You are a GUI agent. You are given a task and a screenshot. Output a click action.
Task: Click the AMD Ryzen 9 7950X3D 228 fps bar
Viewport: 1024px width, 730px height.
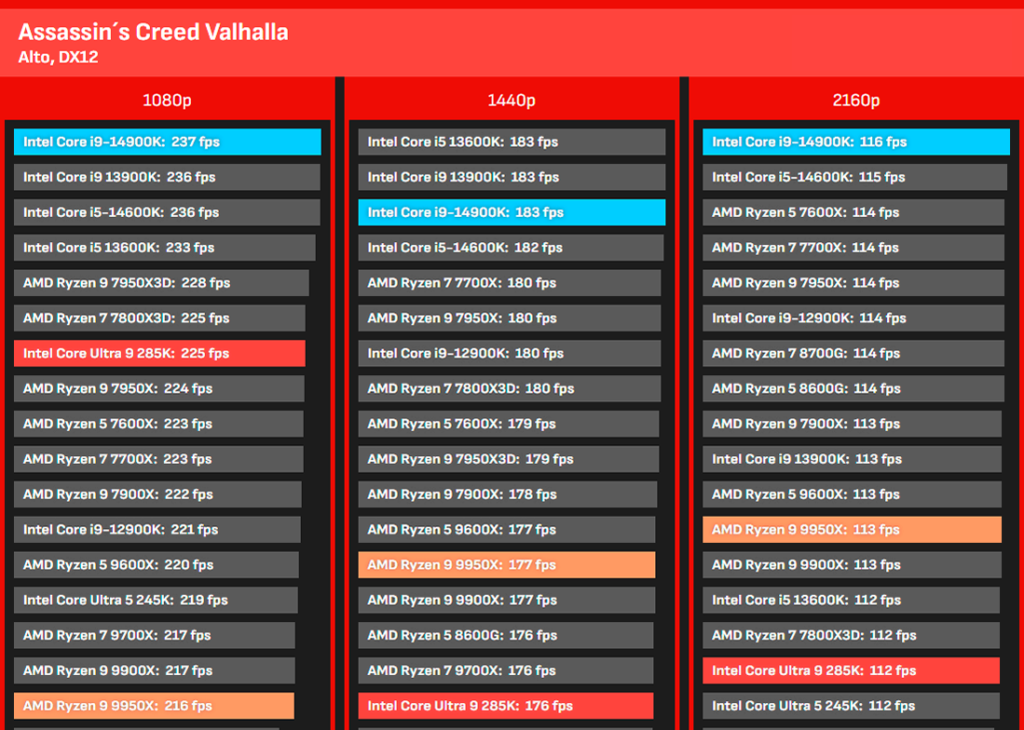[x=161, y=283]
